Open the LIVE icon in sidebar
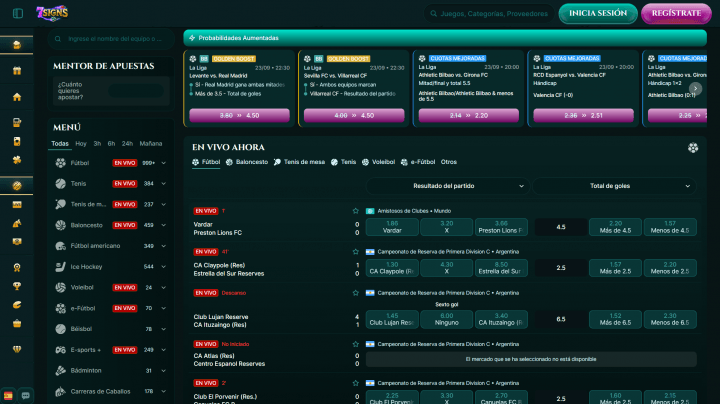Image resolution: width=720 pixels, height=404 pixels. pos(17,205)
